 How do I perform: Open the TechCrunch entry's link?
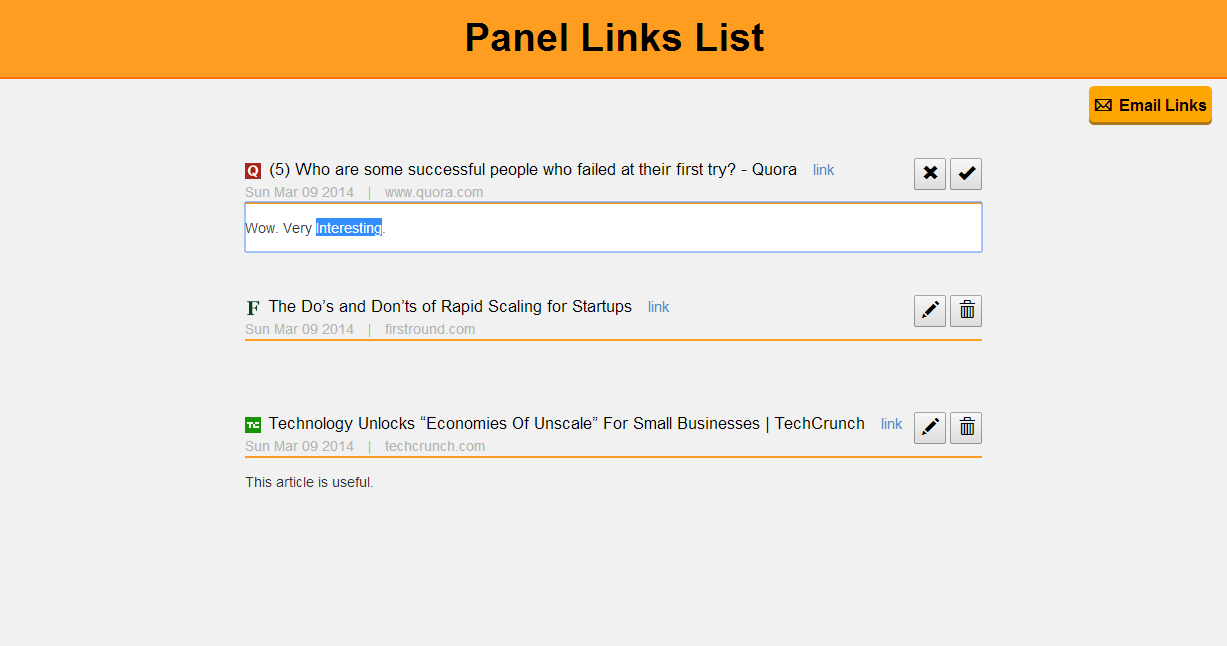pyautogui.click(x=892, y=424)
